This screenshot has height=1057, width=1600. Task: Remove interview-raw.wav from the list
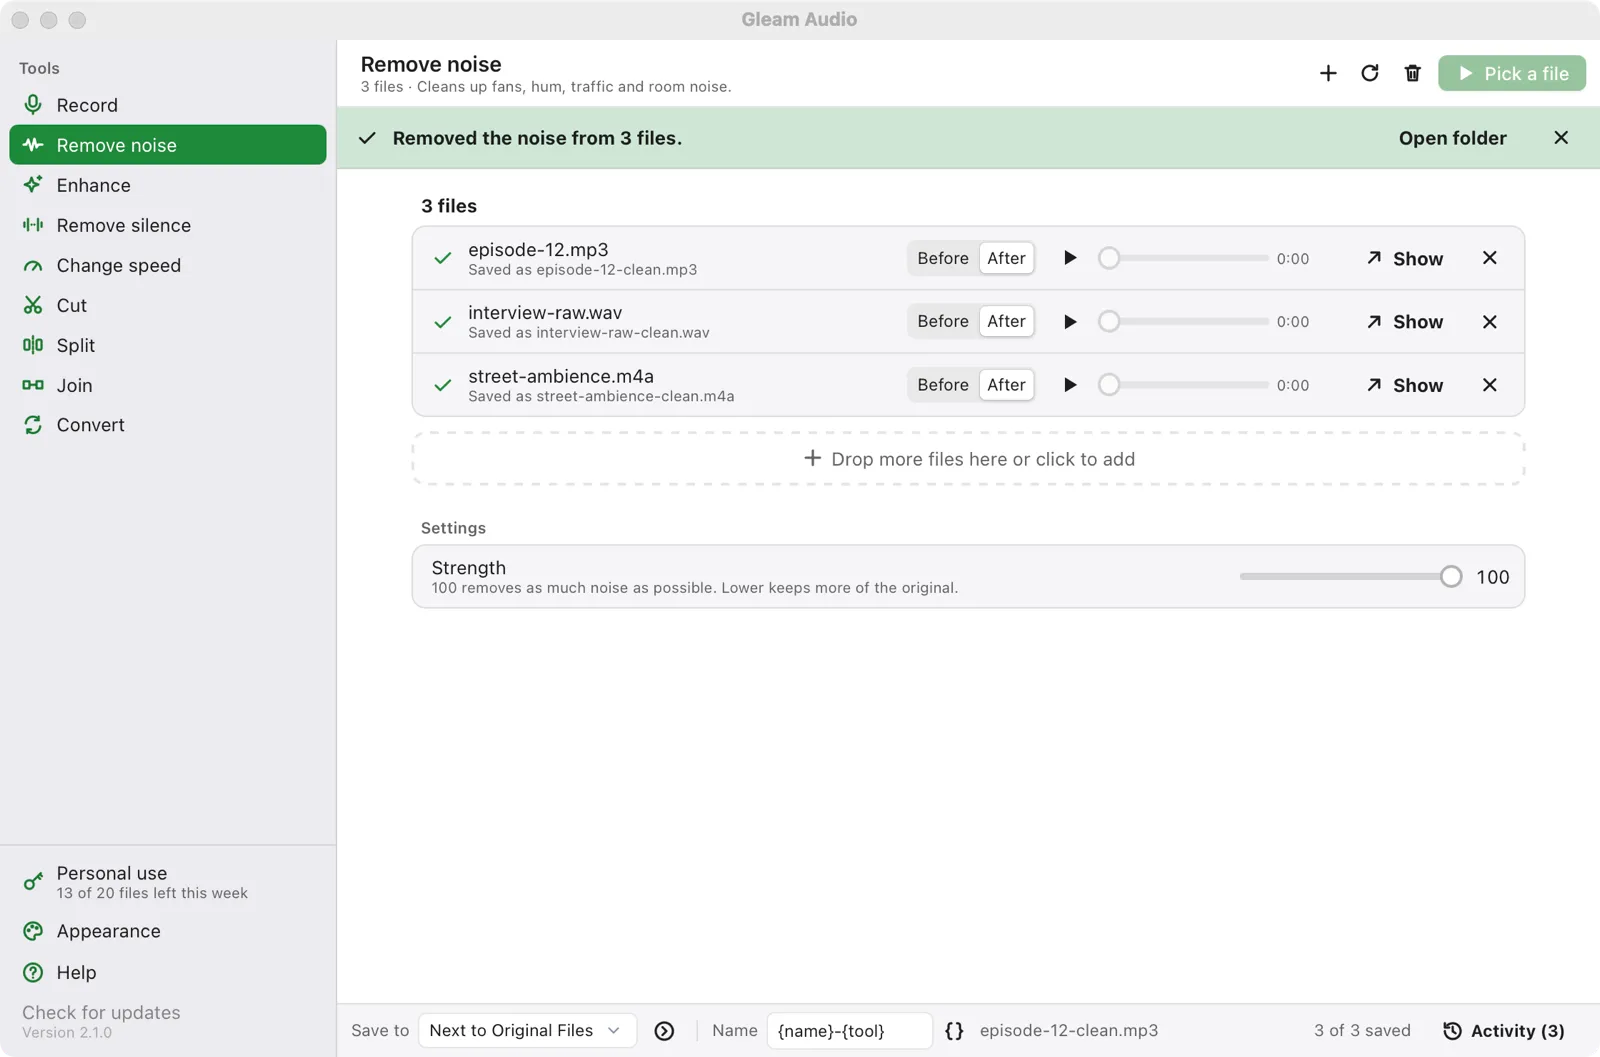point(1489,321)
